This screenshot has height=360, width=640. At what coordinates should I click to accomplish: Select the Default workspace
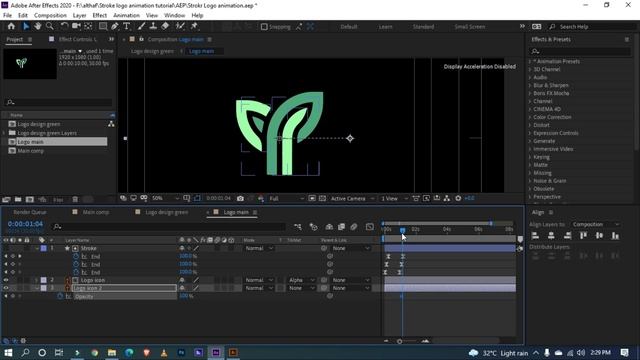[x=349, y=27]
